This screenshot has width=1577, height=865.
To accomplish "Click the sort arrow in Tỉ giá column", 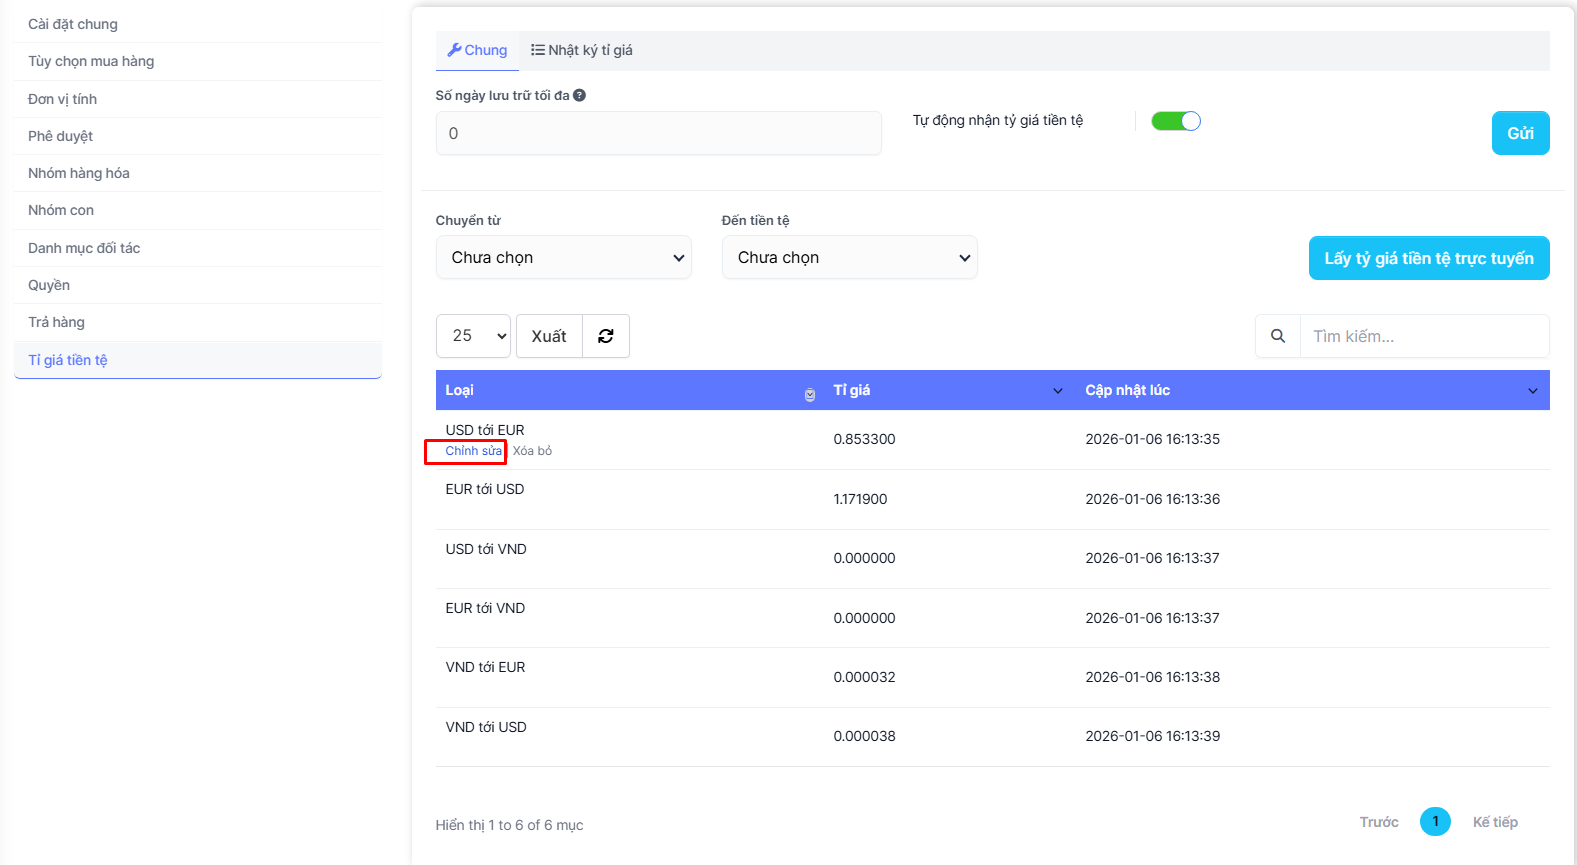I will (x=1057, y=391).
